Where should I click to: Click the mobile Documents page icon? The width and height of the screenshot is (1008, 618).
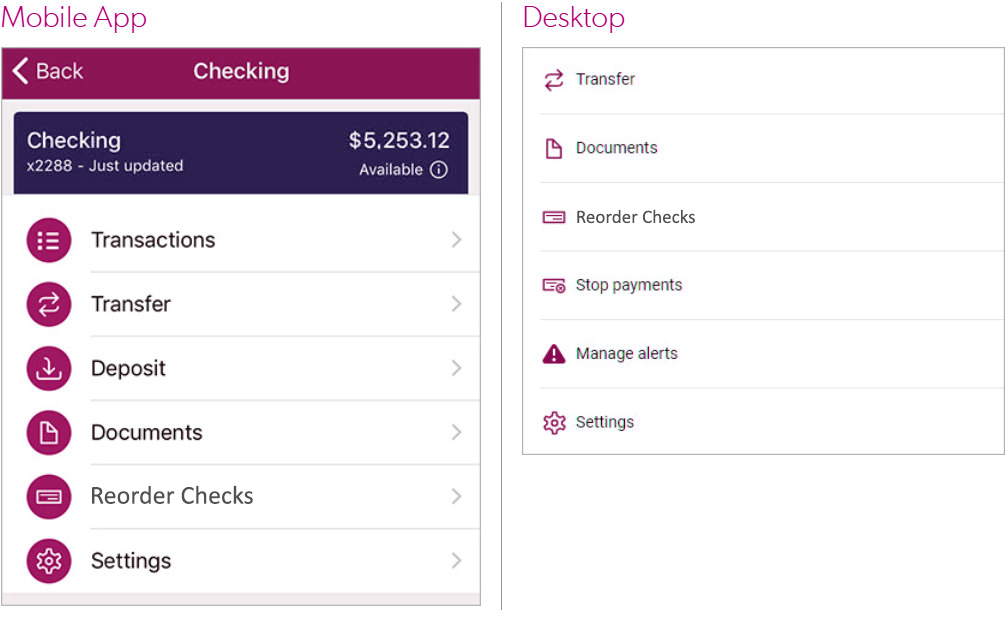coord(49,433)
